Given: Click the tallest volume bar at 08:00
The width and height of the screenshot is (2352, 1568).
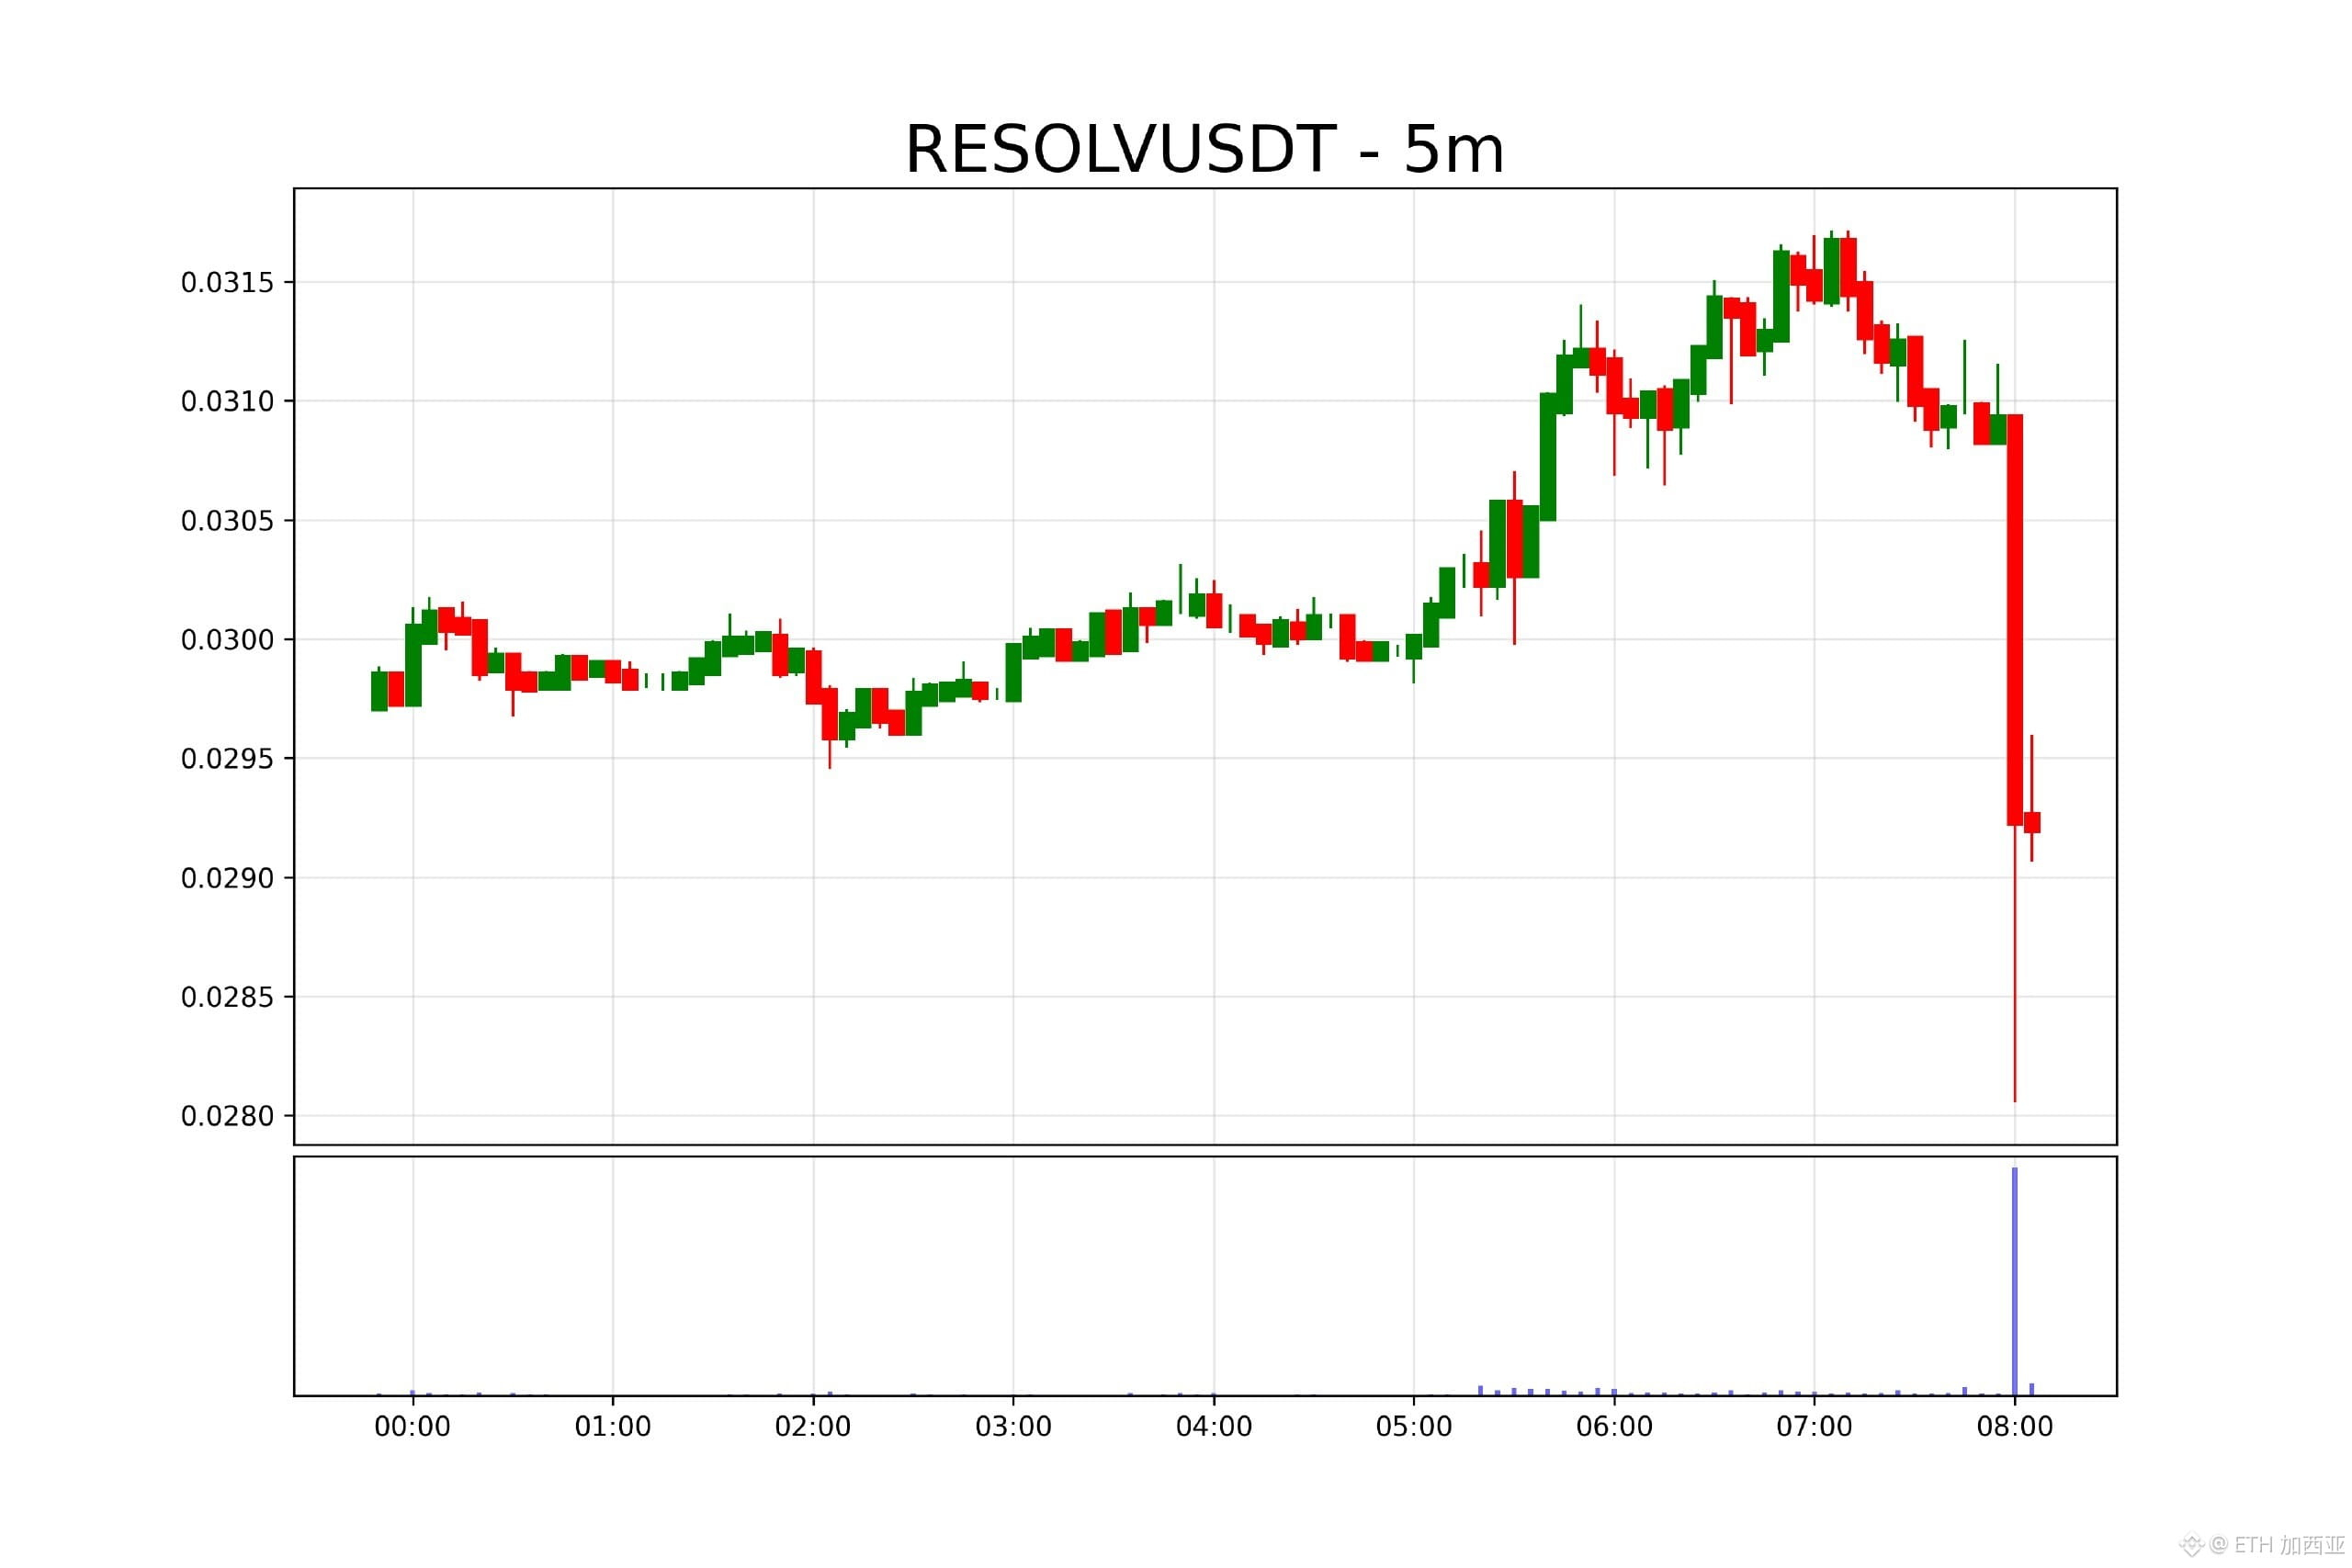Looking at the screenshot, I should [2015, 1281].
